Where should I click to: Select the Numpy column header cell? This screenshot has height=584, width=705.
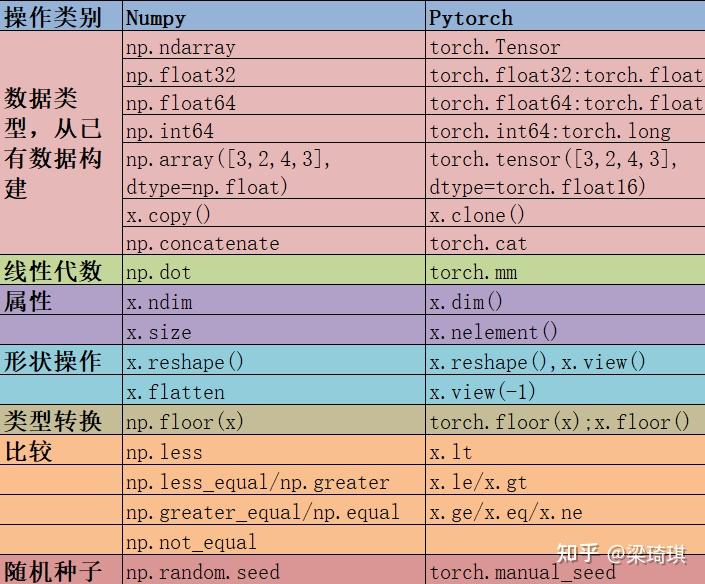pyautogui.click(x=274, y=17)
